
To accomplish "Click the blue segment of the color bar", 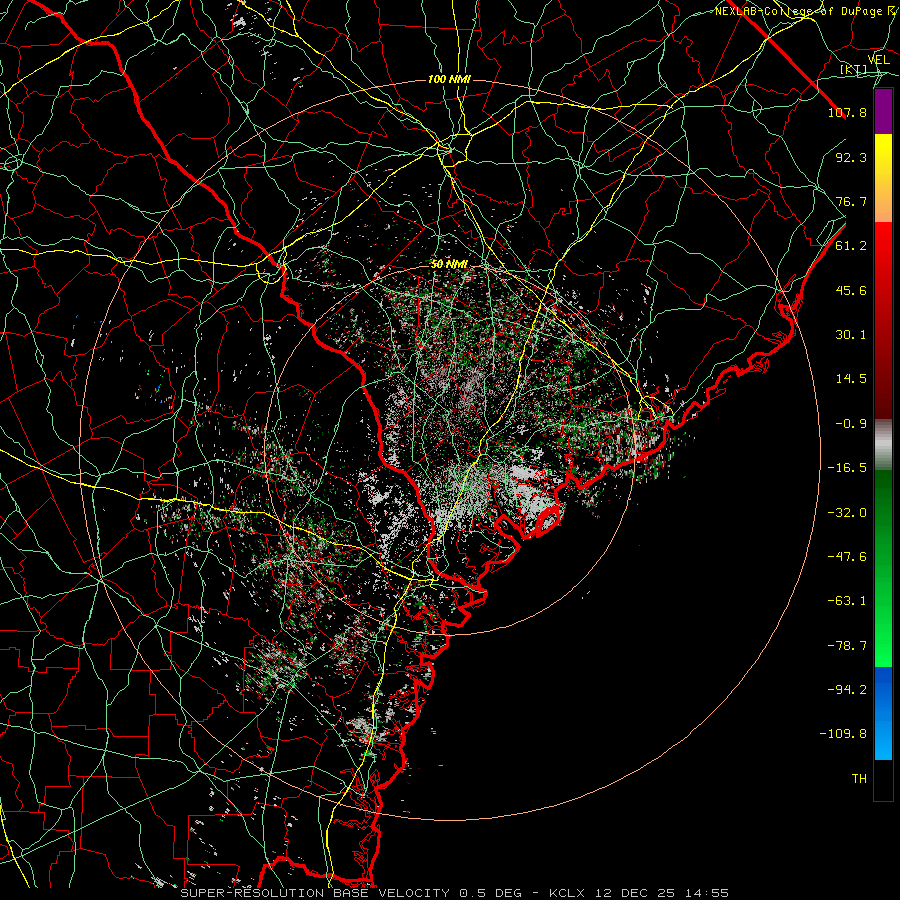I will click(x=883, y=713).
